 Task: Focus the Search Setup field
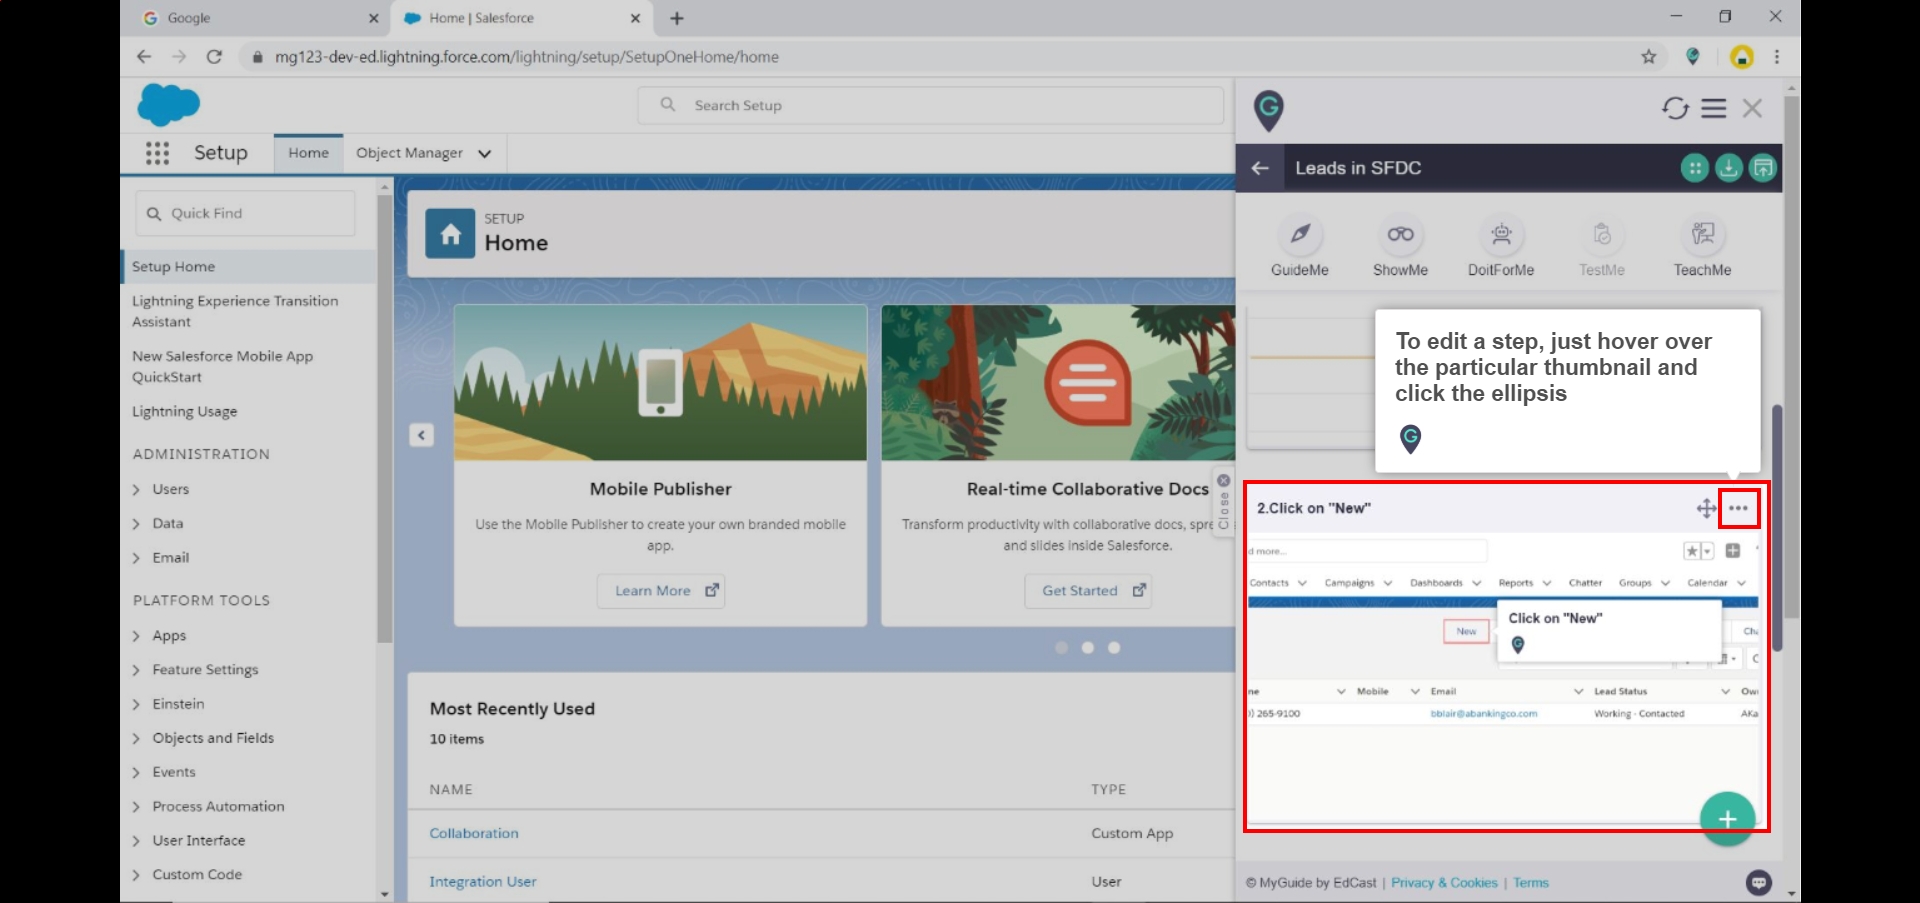[x=931, y=105]
